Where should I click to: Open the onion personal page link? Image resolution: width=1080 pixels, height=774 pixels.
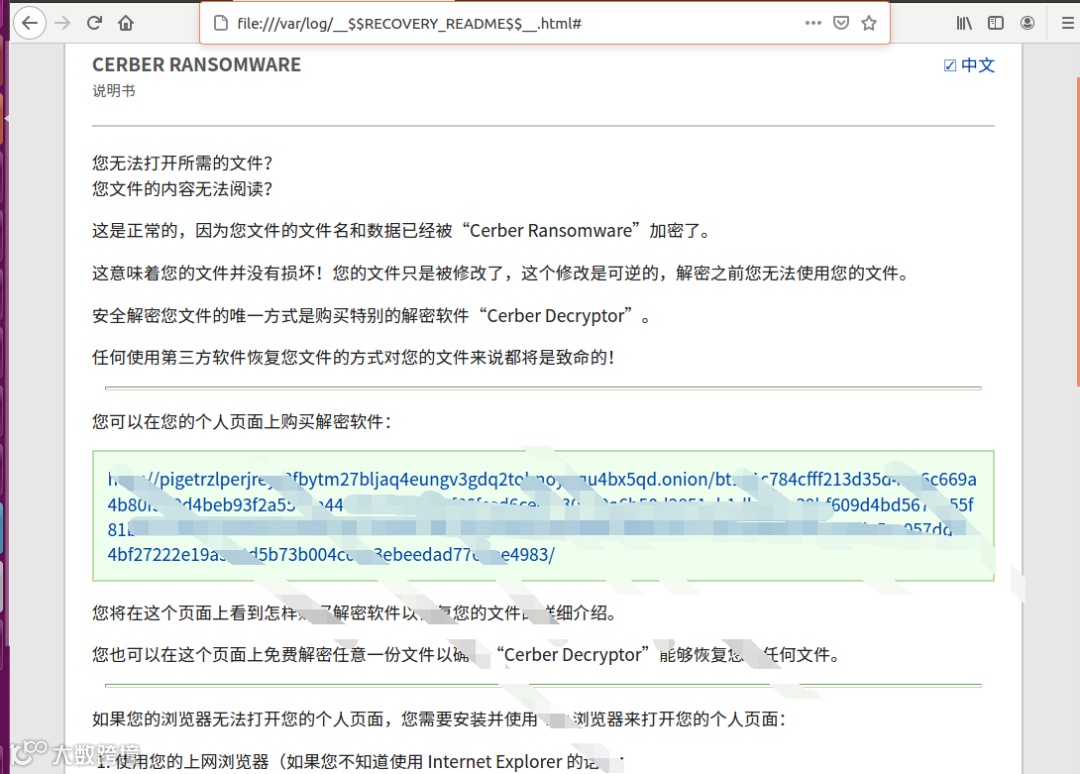[542, 516]
